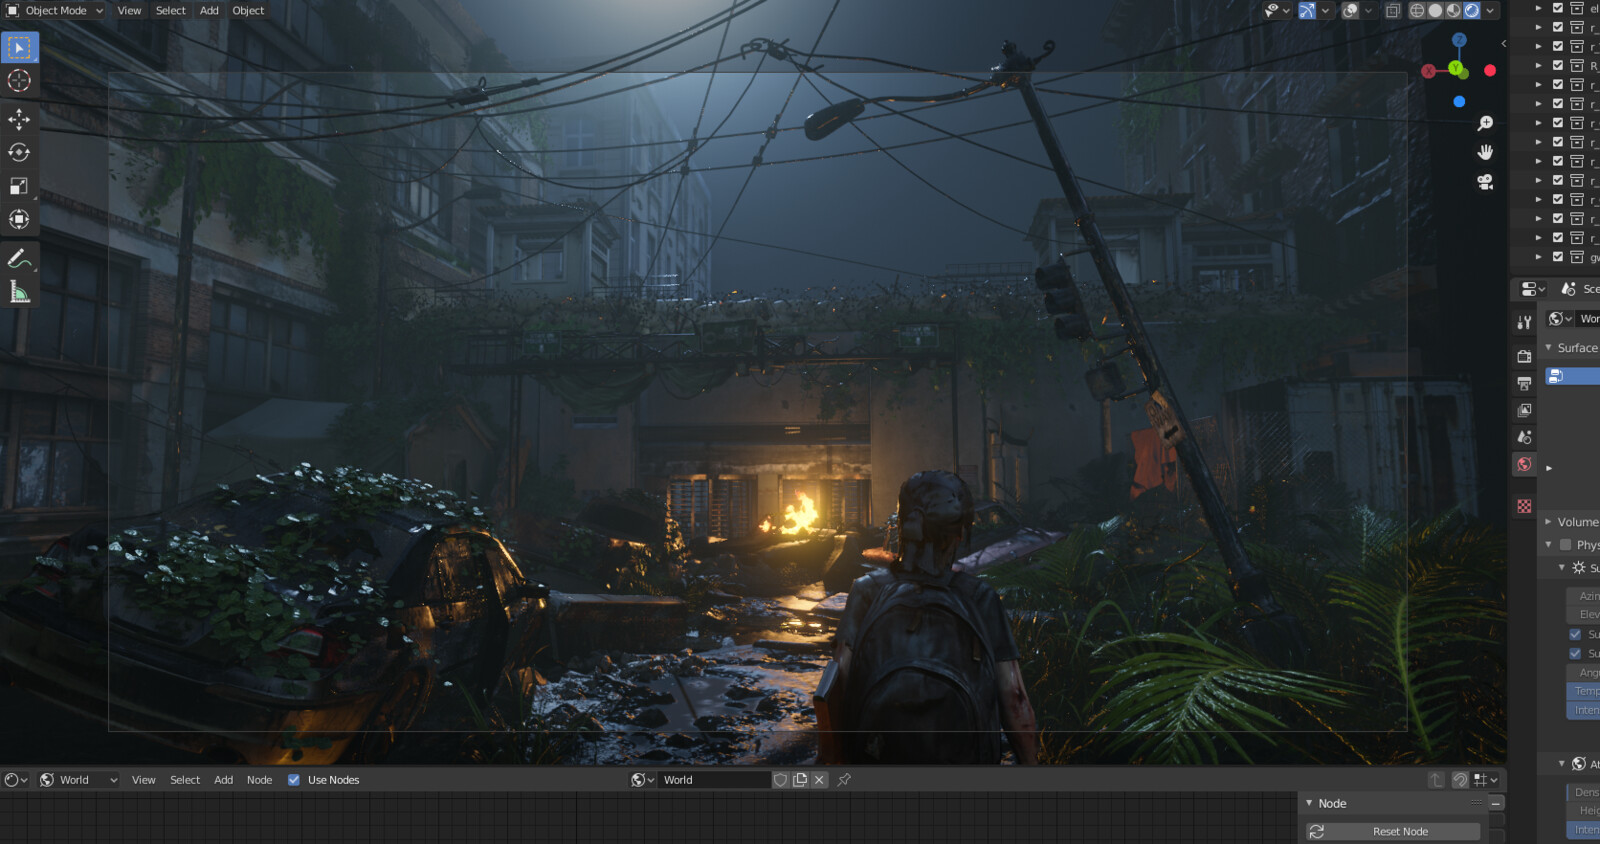Viewport: 1600px width, 844px height.
Task: Switch to solid viewport shading
Action: point(1435,11)
